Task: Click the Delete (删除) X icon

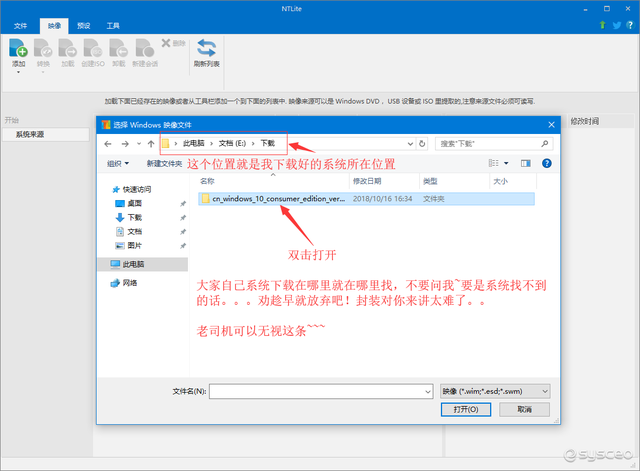Action: [166, 43]
